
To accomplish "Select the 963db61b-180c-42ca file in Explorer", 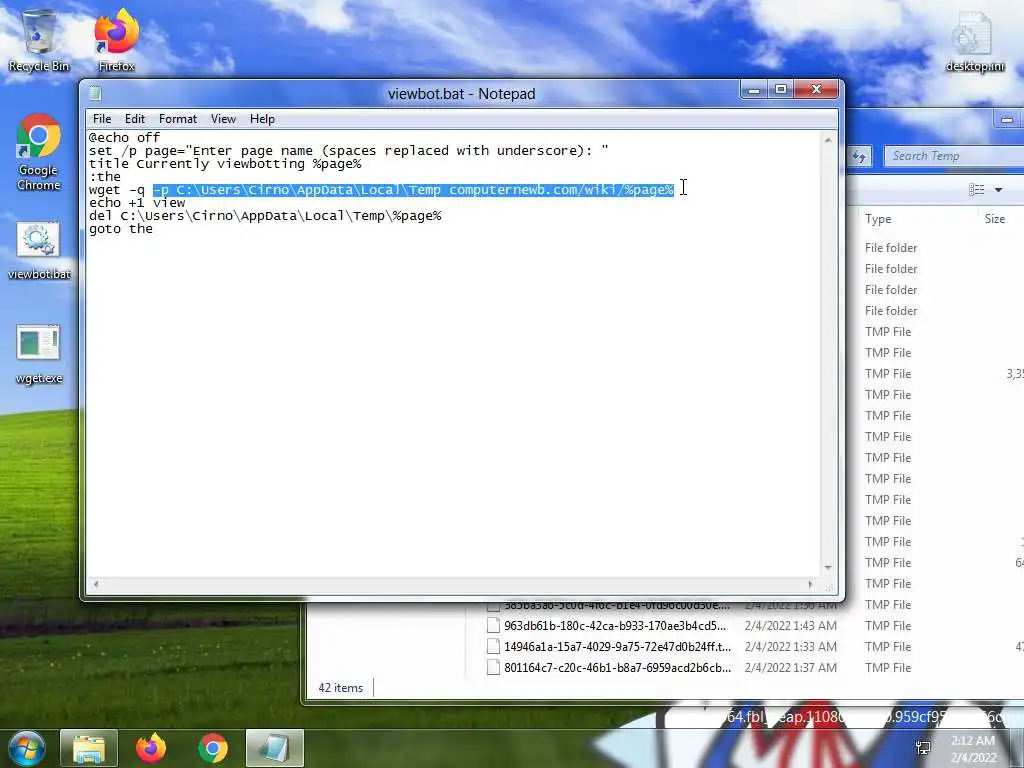I will tap(615, 626).
